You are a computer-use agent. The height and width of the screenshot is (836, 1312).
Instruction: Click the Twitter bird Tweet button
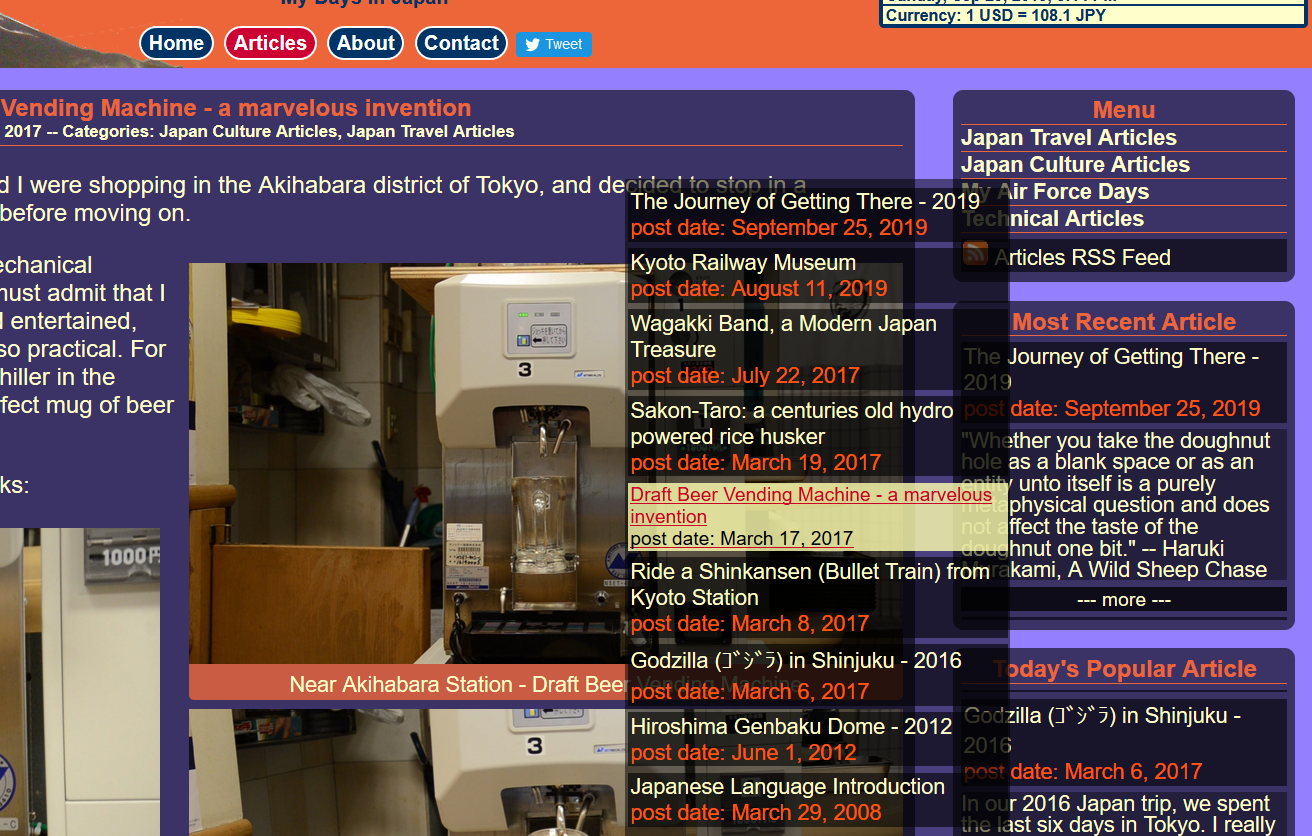click(554, 44)
